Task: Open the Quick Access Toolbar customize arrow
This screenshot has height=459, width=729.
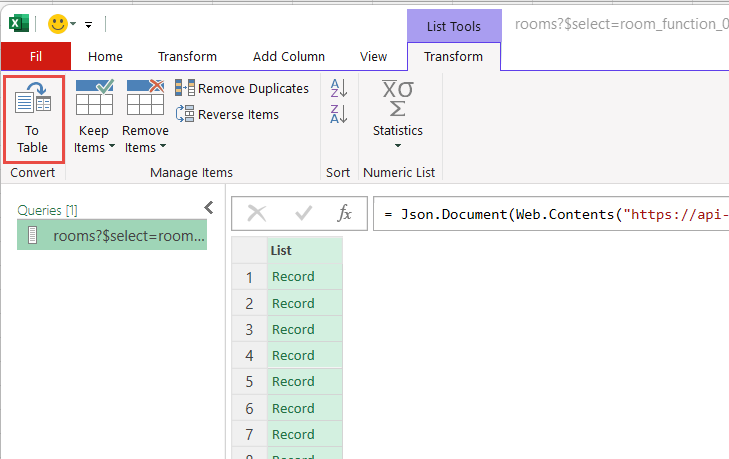Action: 88,24
